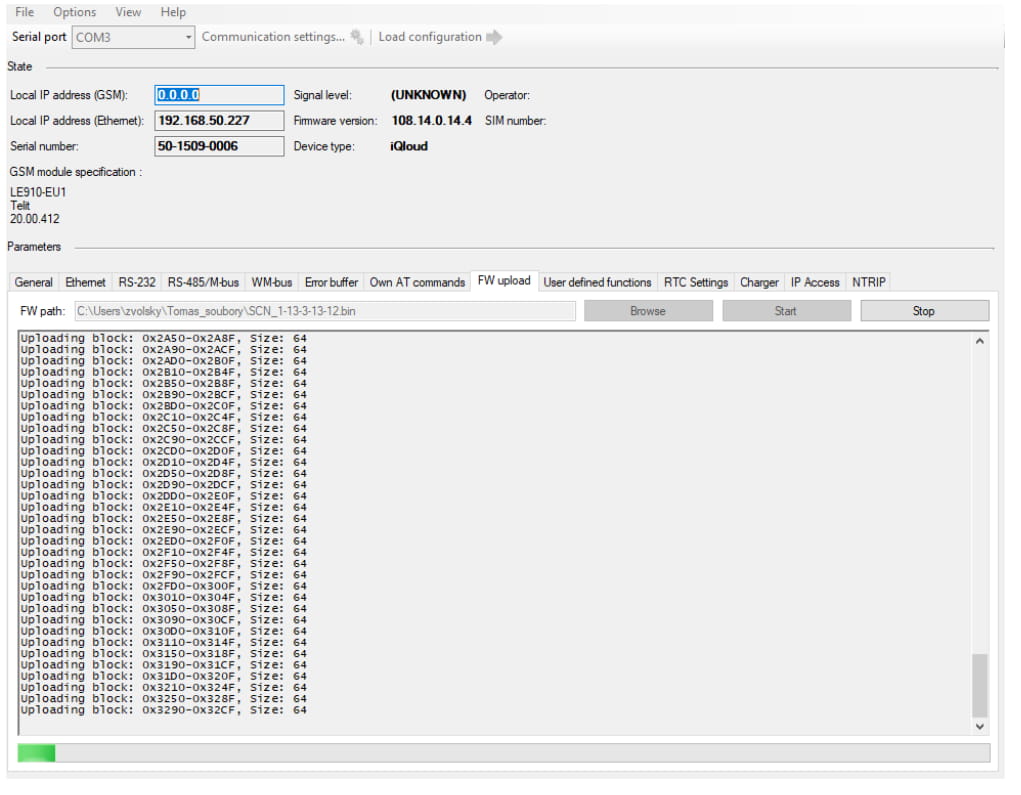Click the 20.00.412 module version text
This screenshot has width=1021, height=795.
tap(35, 219)
